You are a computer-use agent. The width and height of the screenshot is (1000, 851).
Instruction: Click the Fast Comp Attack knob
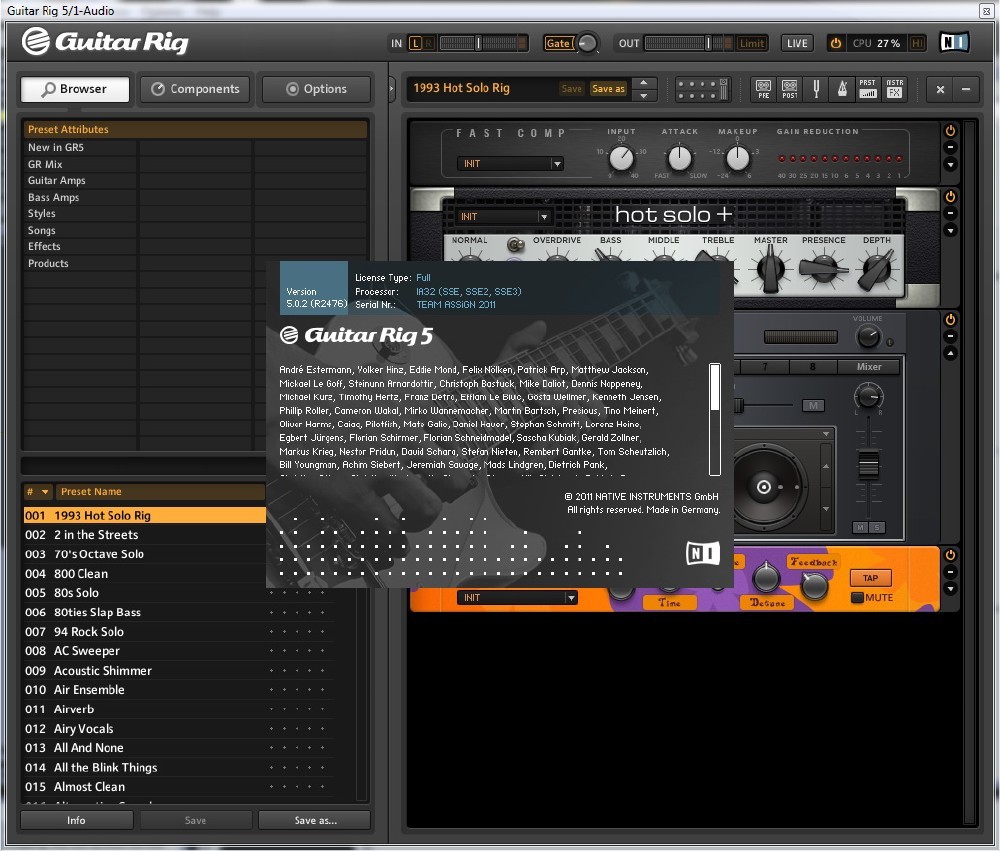pos(679,158)
